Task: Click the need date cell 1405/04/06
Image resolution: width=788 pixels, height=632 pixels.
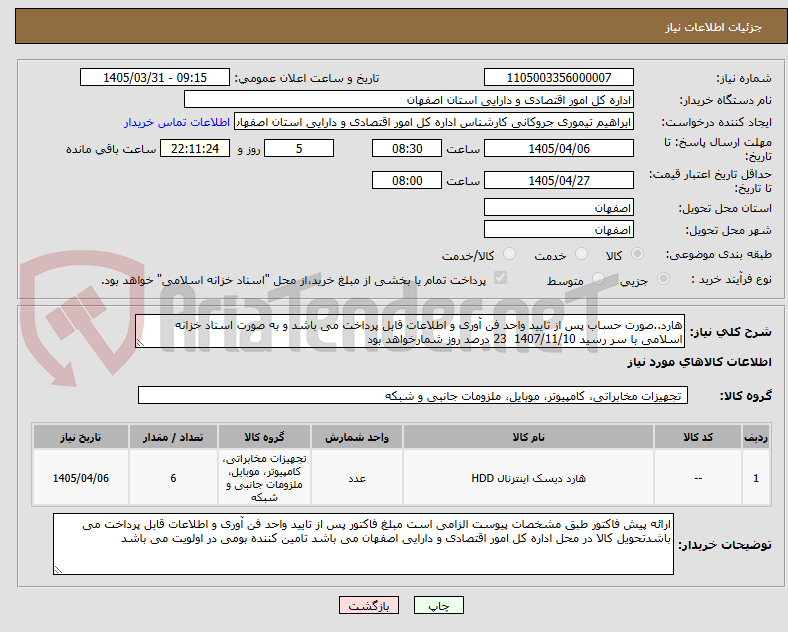Action: (81, 478)
